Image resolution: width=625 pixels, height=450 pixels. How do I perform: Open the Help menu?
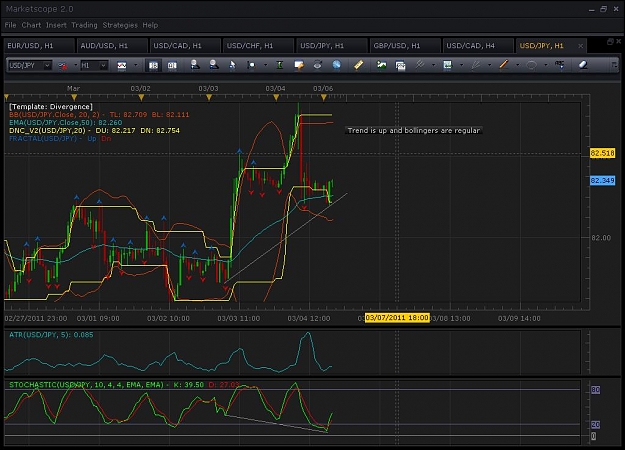tap(150, 25)
